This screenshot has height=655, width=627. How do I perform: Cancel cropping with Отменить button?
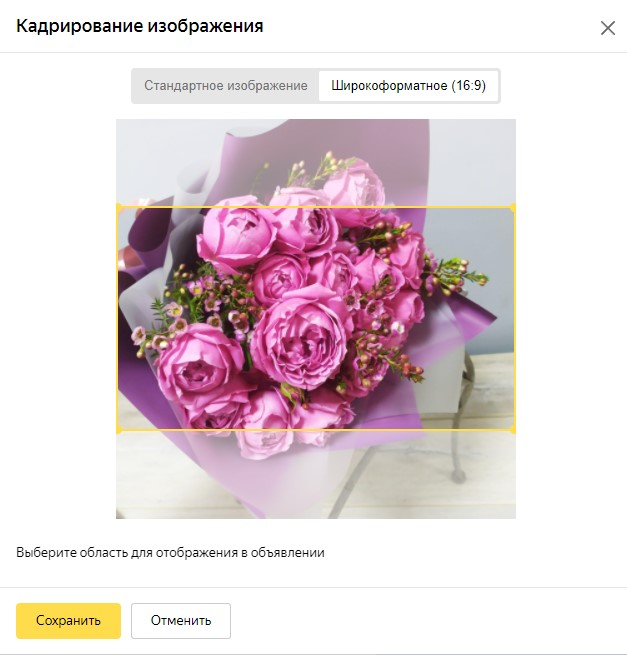[x=181, y=621]
